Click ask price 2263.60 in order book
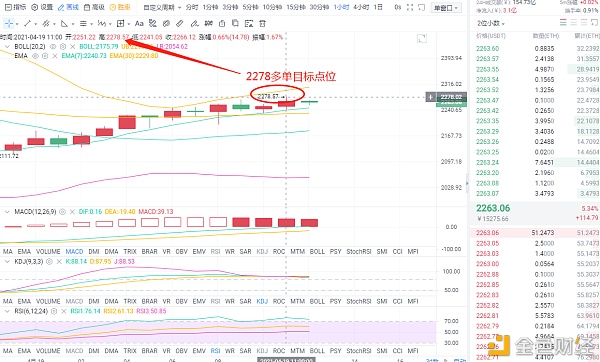This screenshot has height=362, width=600. 488,49
